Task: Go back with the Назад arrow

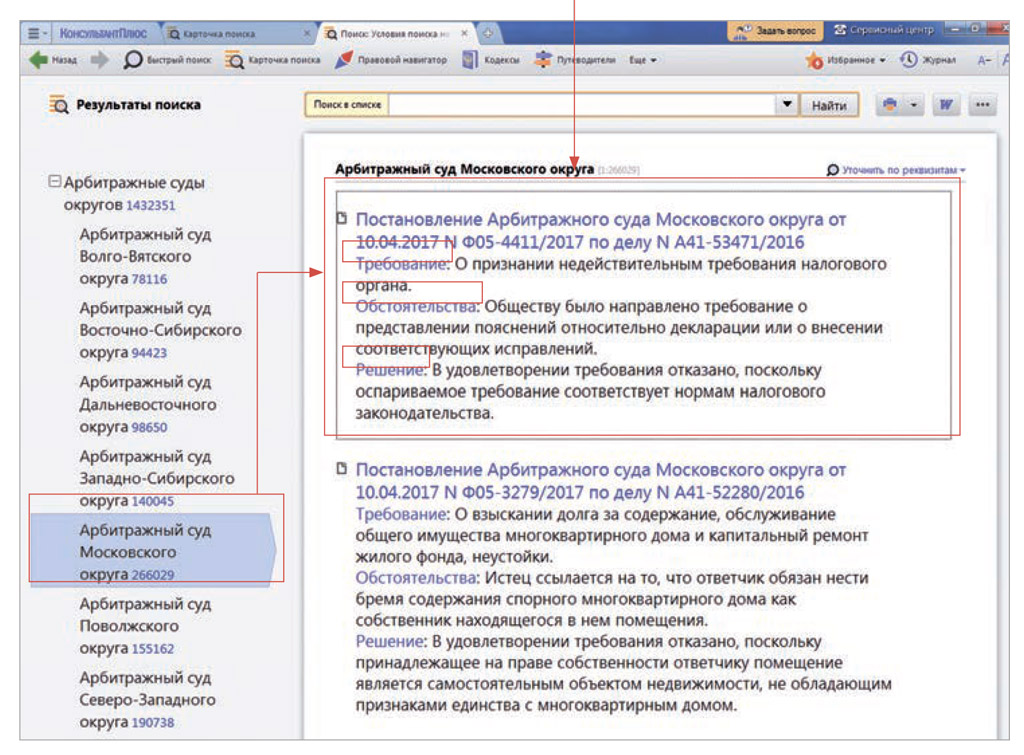Action: (54, 60)
